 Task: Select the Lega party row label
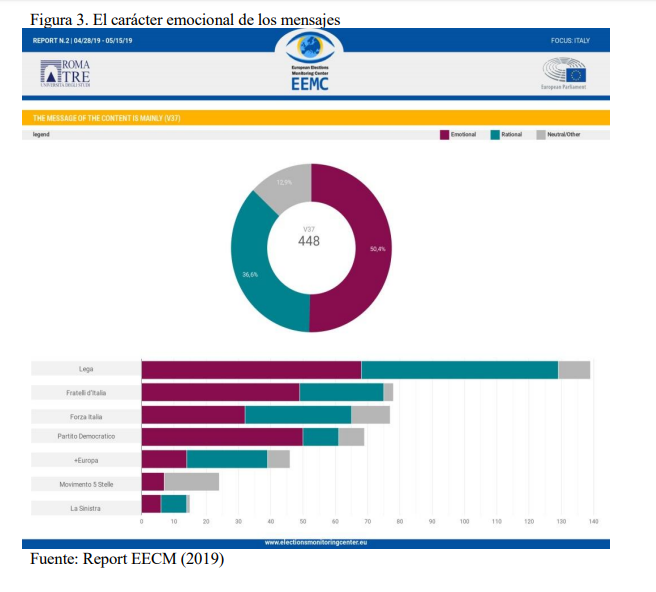pos(86,370)
